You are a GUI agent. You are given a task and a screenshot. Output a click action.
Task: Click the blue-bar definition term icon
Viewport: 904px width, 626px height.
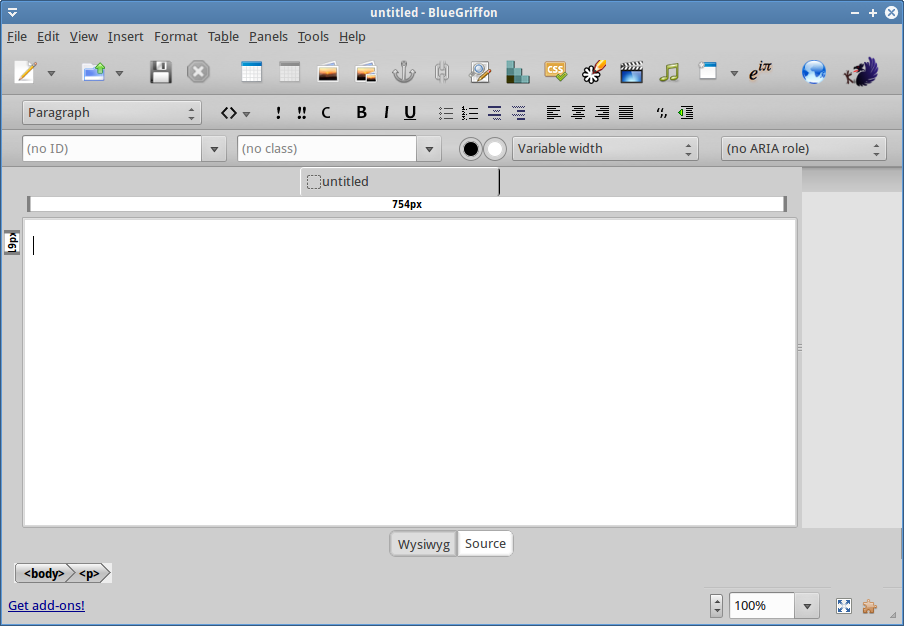pyautogui.click(x=494, y=112)
